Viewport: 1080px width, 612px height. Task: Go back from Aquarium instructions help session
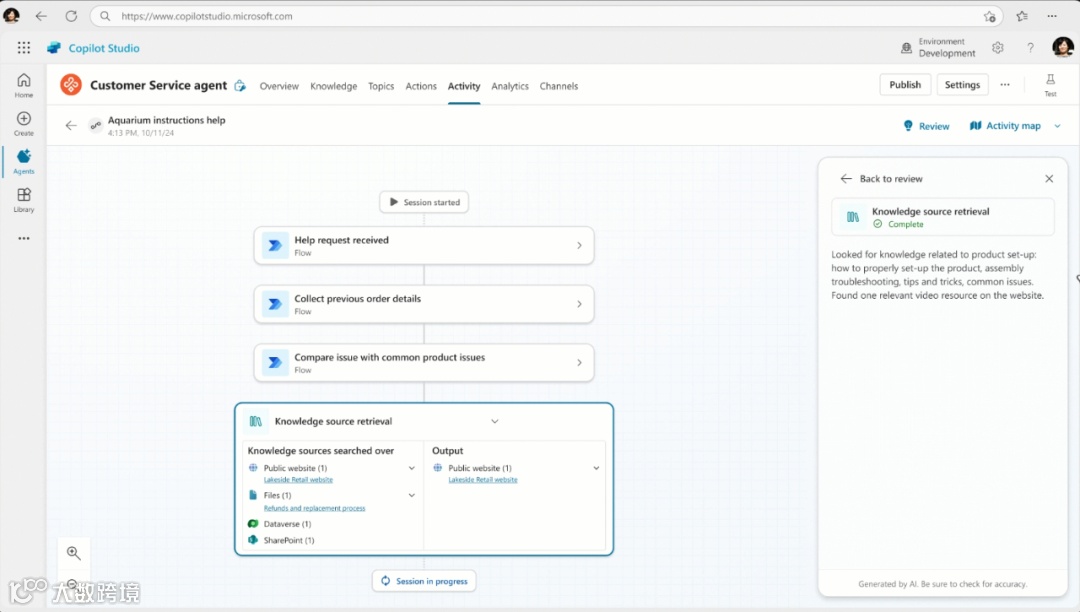(x=70, y=125)
